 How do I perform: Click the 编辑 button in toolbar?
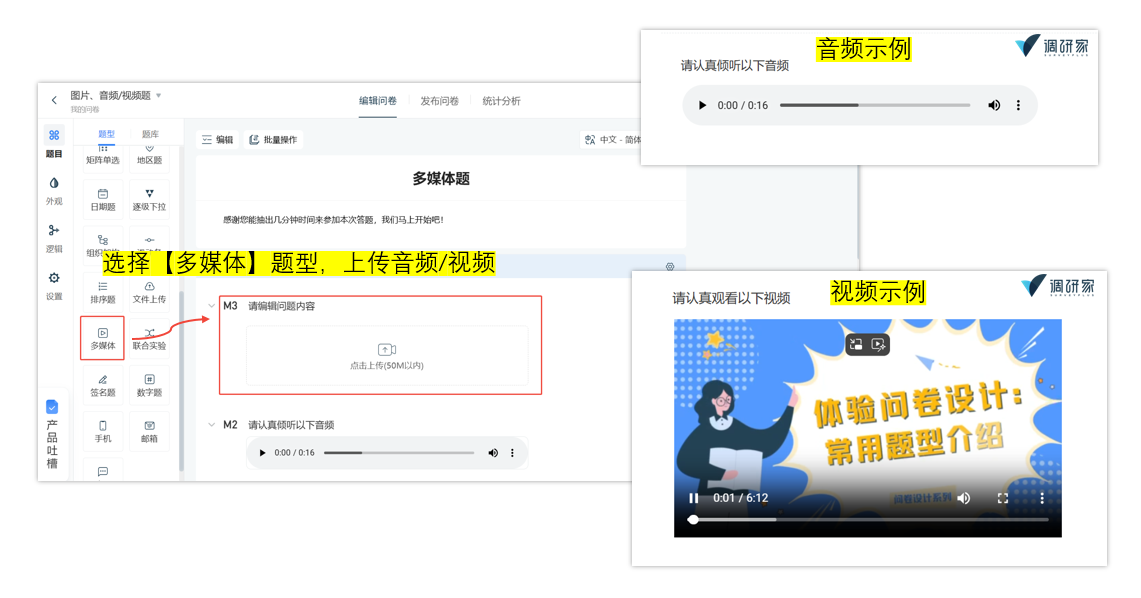coord(218,140)
